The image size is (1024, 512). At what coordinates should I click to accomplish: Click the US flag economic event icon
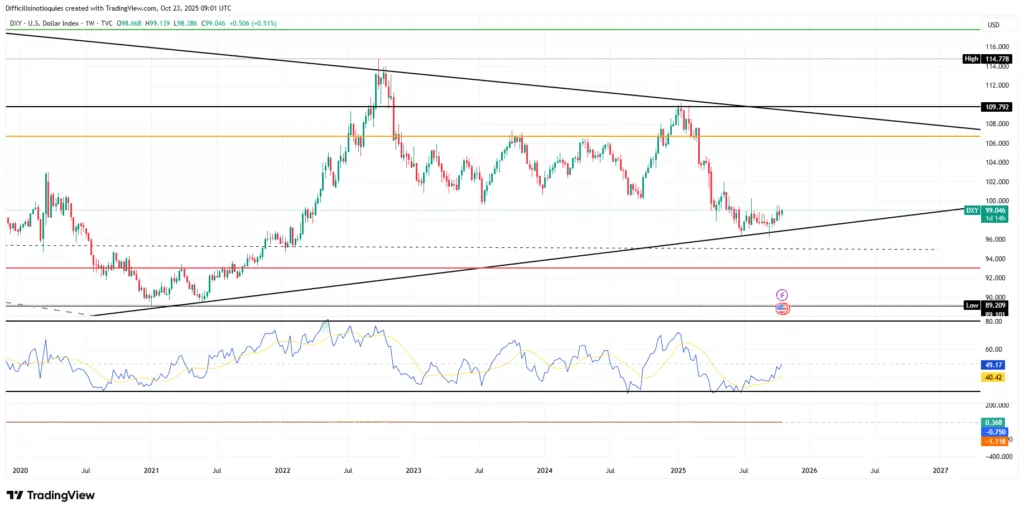coord(782,309)
